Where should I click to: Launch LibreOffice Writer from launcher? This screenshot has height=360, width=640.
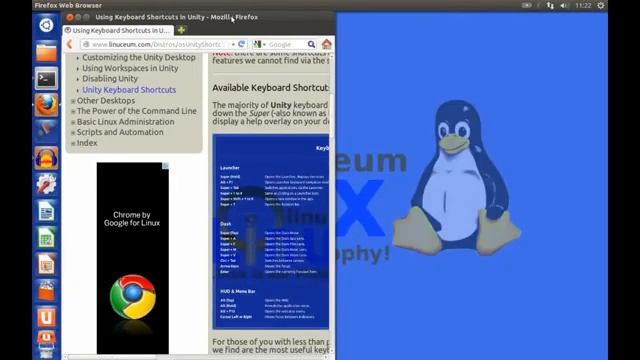click(46, 211)
